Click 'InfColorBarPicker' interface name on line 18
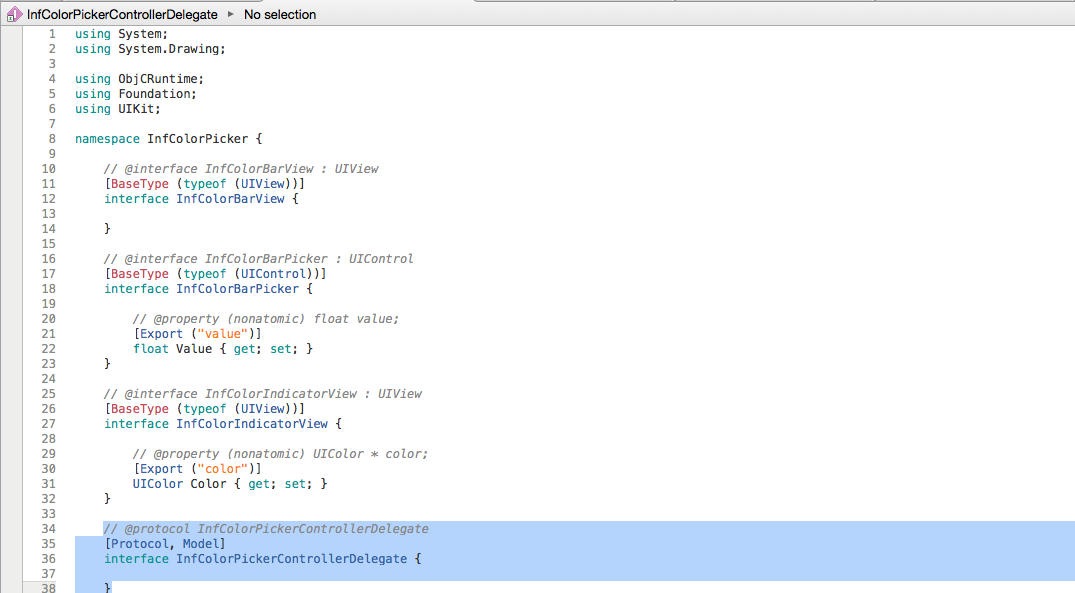The width and height of the screenshot is (1075, 593). (x=237, y=289)
